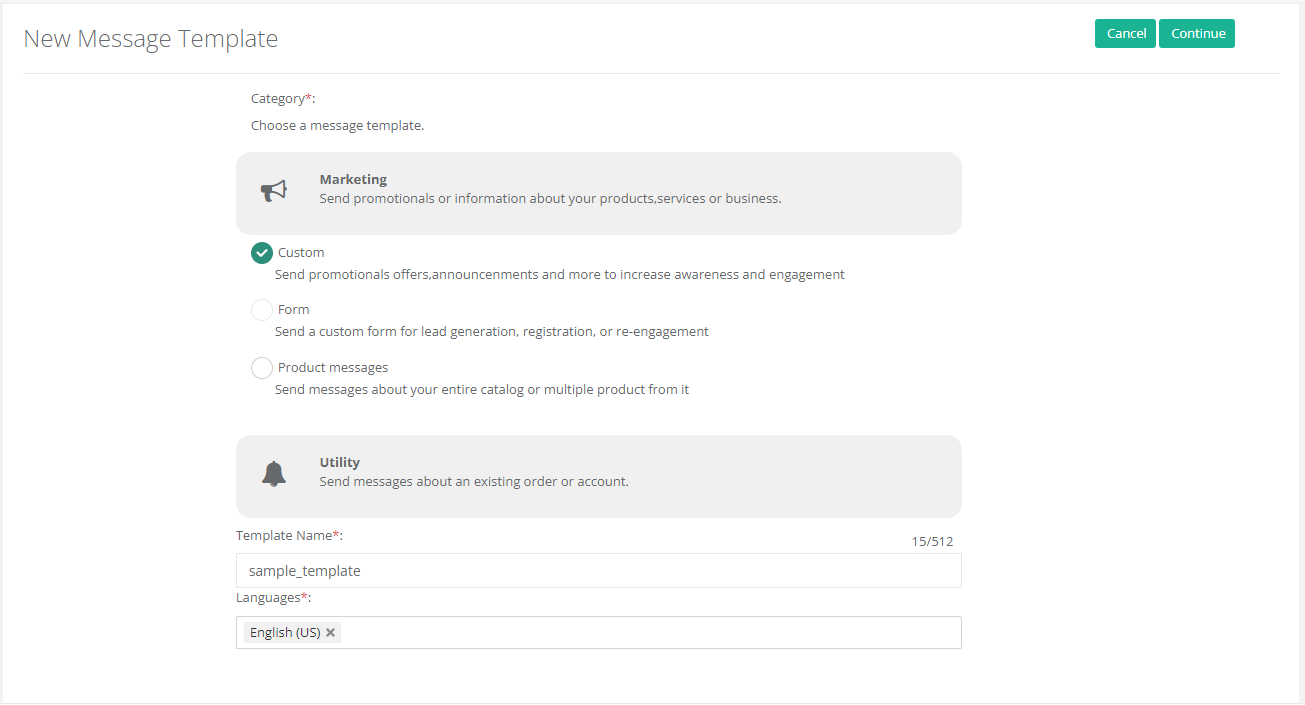
Task: Click the megaphone Marketing icon
Action: pos(273,191)
